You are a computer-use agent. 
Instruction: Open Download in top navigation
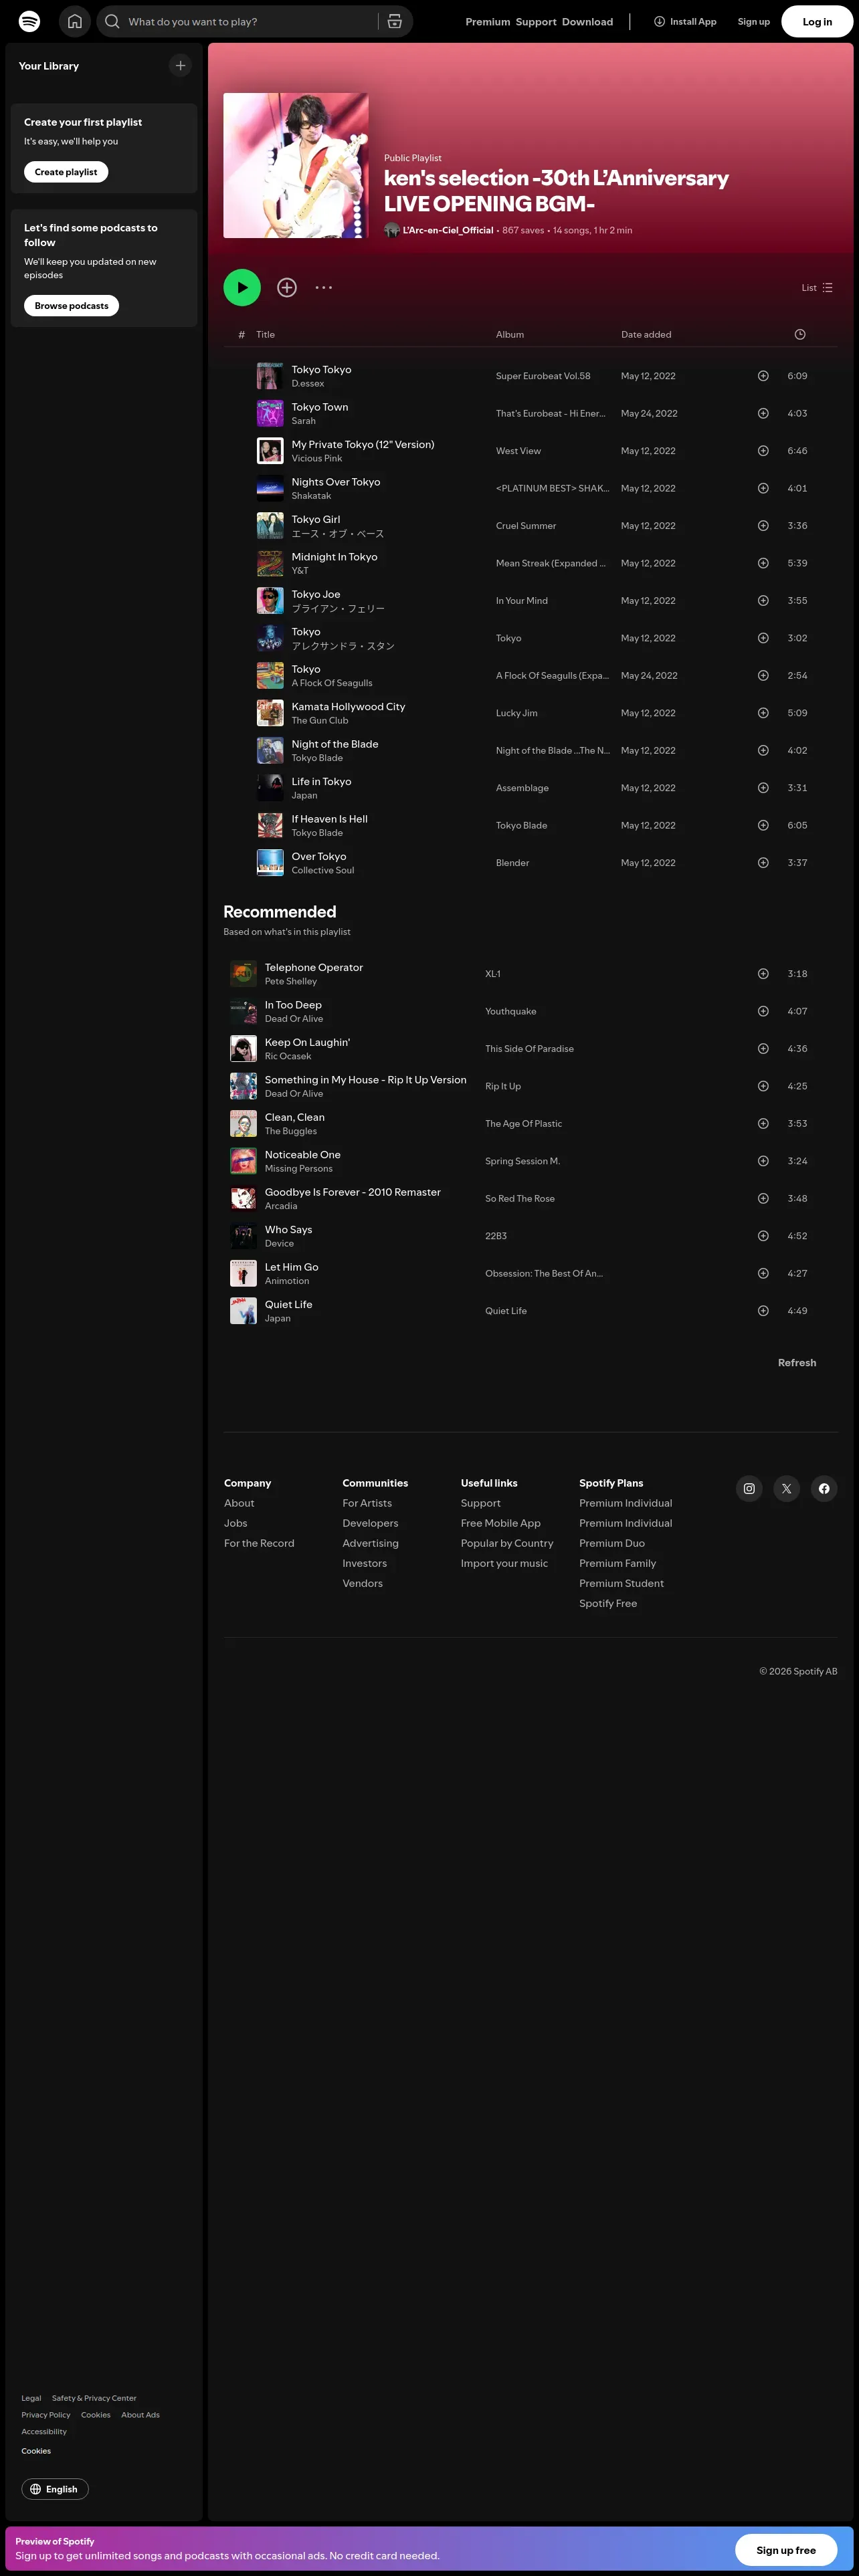(588, 22)
